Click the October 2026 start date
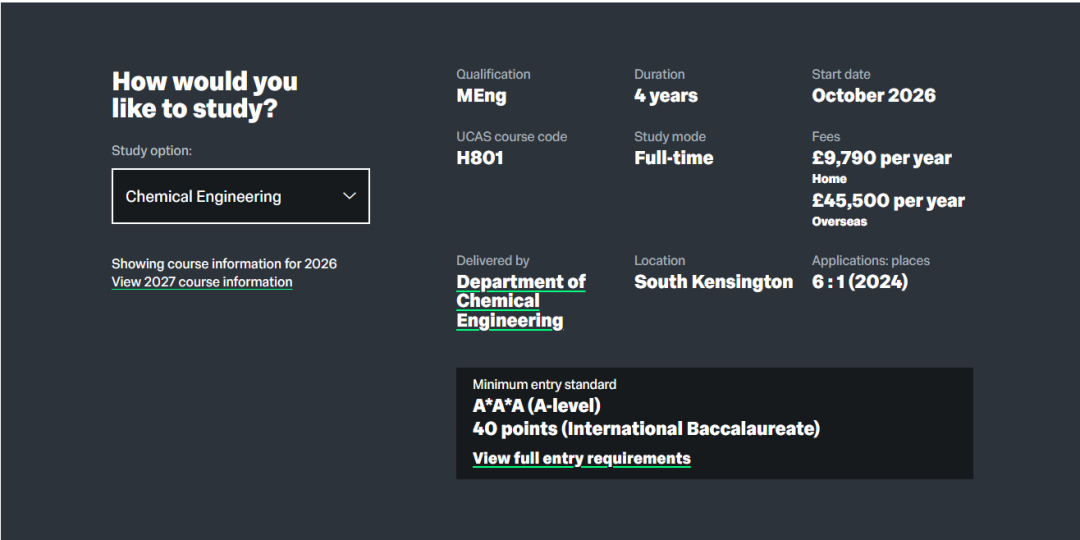The width and height of the screenshot is (1080, 540). (873, 96)
